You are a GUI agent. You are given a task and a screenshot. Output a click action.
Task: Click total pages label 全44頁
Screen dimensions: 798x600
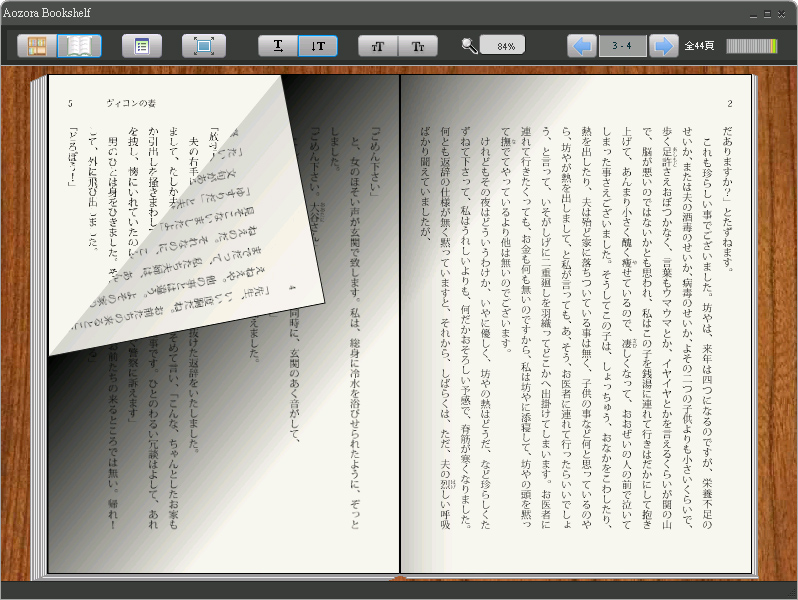coord(699,46)
